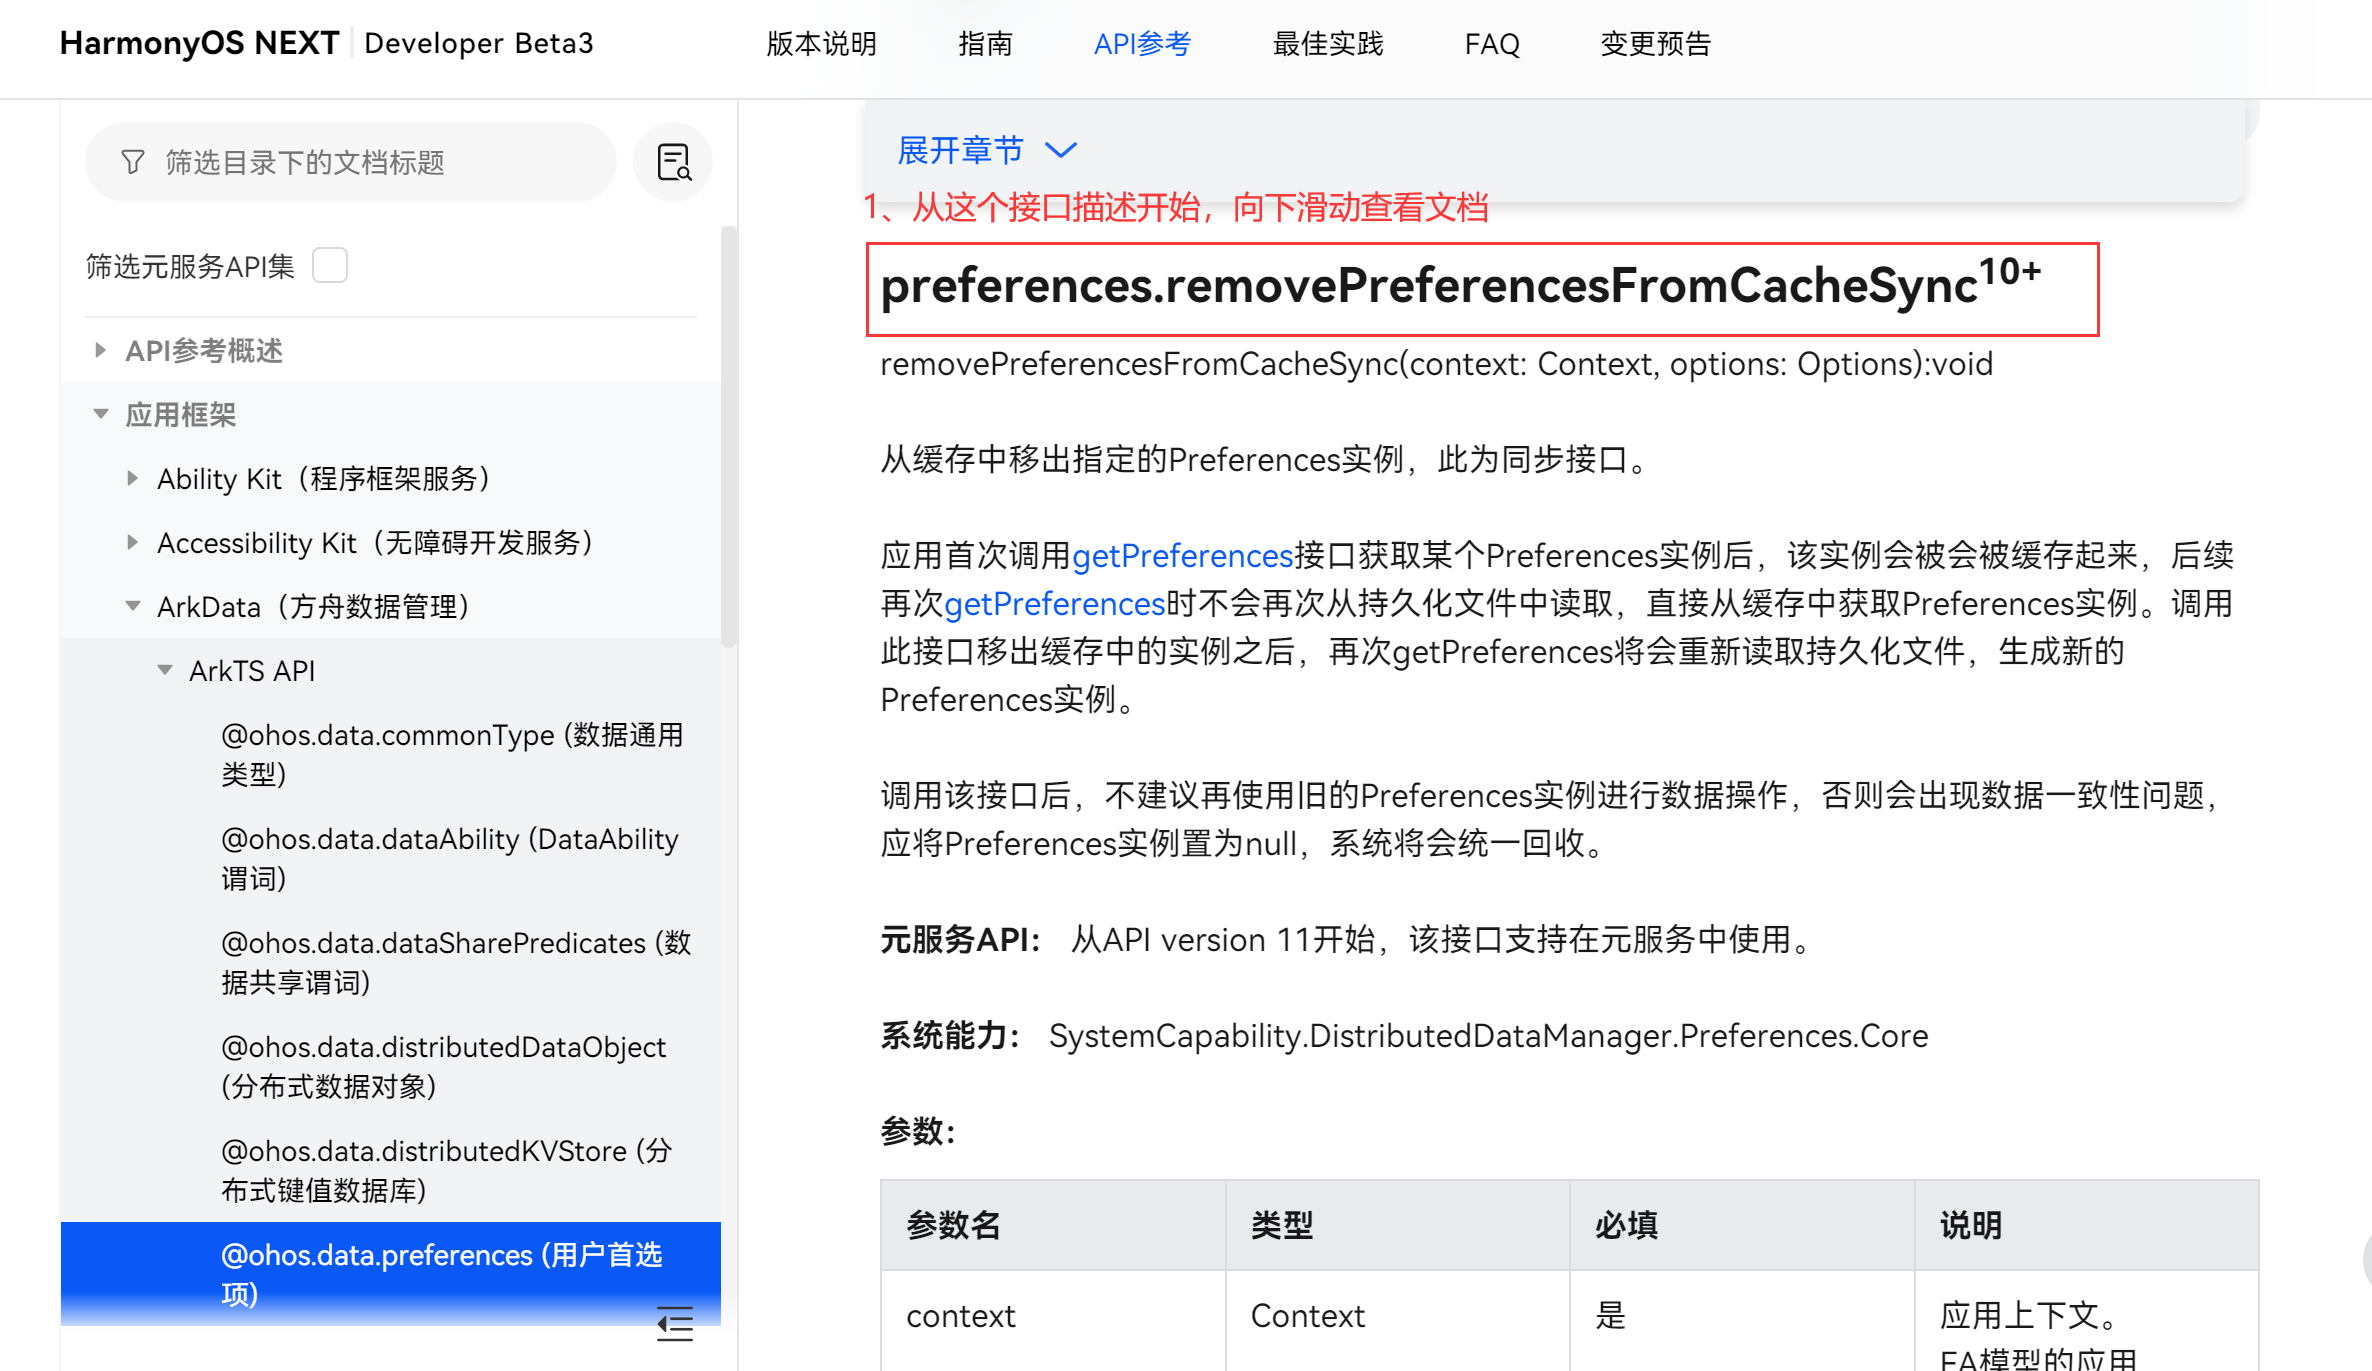This screenshot has width=2372, height=1371.
Task: Expand the 展开章节 chevron dropdown
Action: click(1061, 150)
